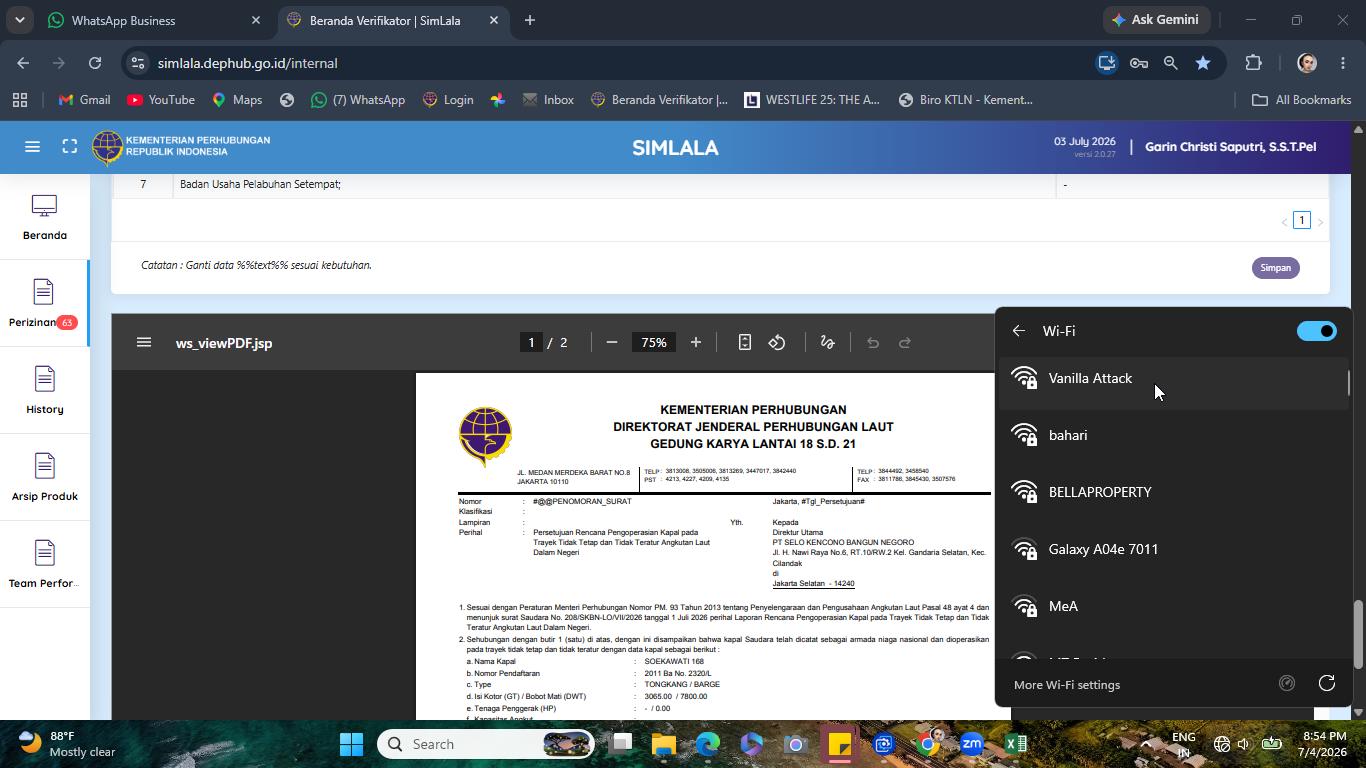Image resolution: width=1366 pixels, height=768 pixels.
Task: Click the zoom magnifier icon in address bar
Action: point(1171,63)
